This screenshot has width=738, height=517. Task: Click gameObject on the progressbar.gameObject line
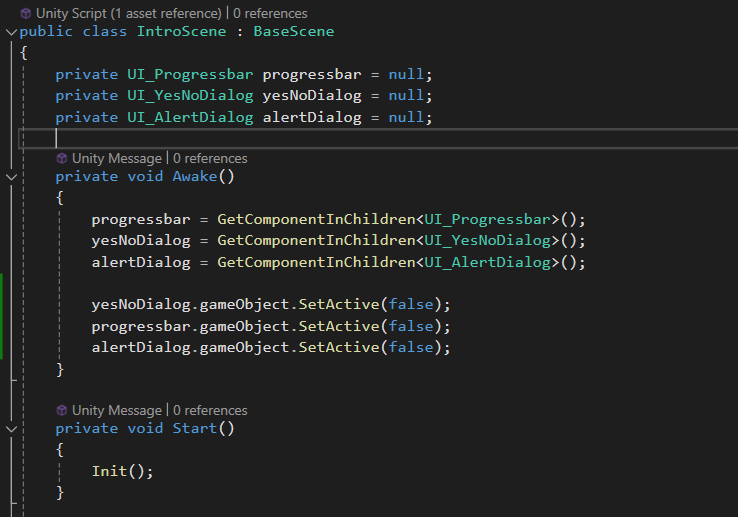pos(244,327)
